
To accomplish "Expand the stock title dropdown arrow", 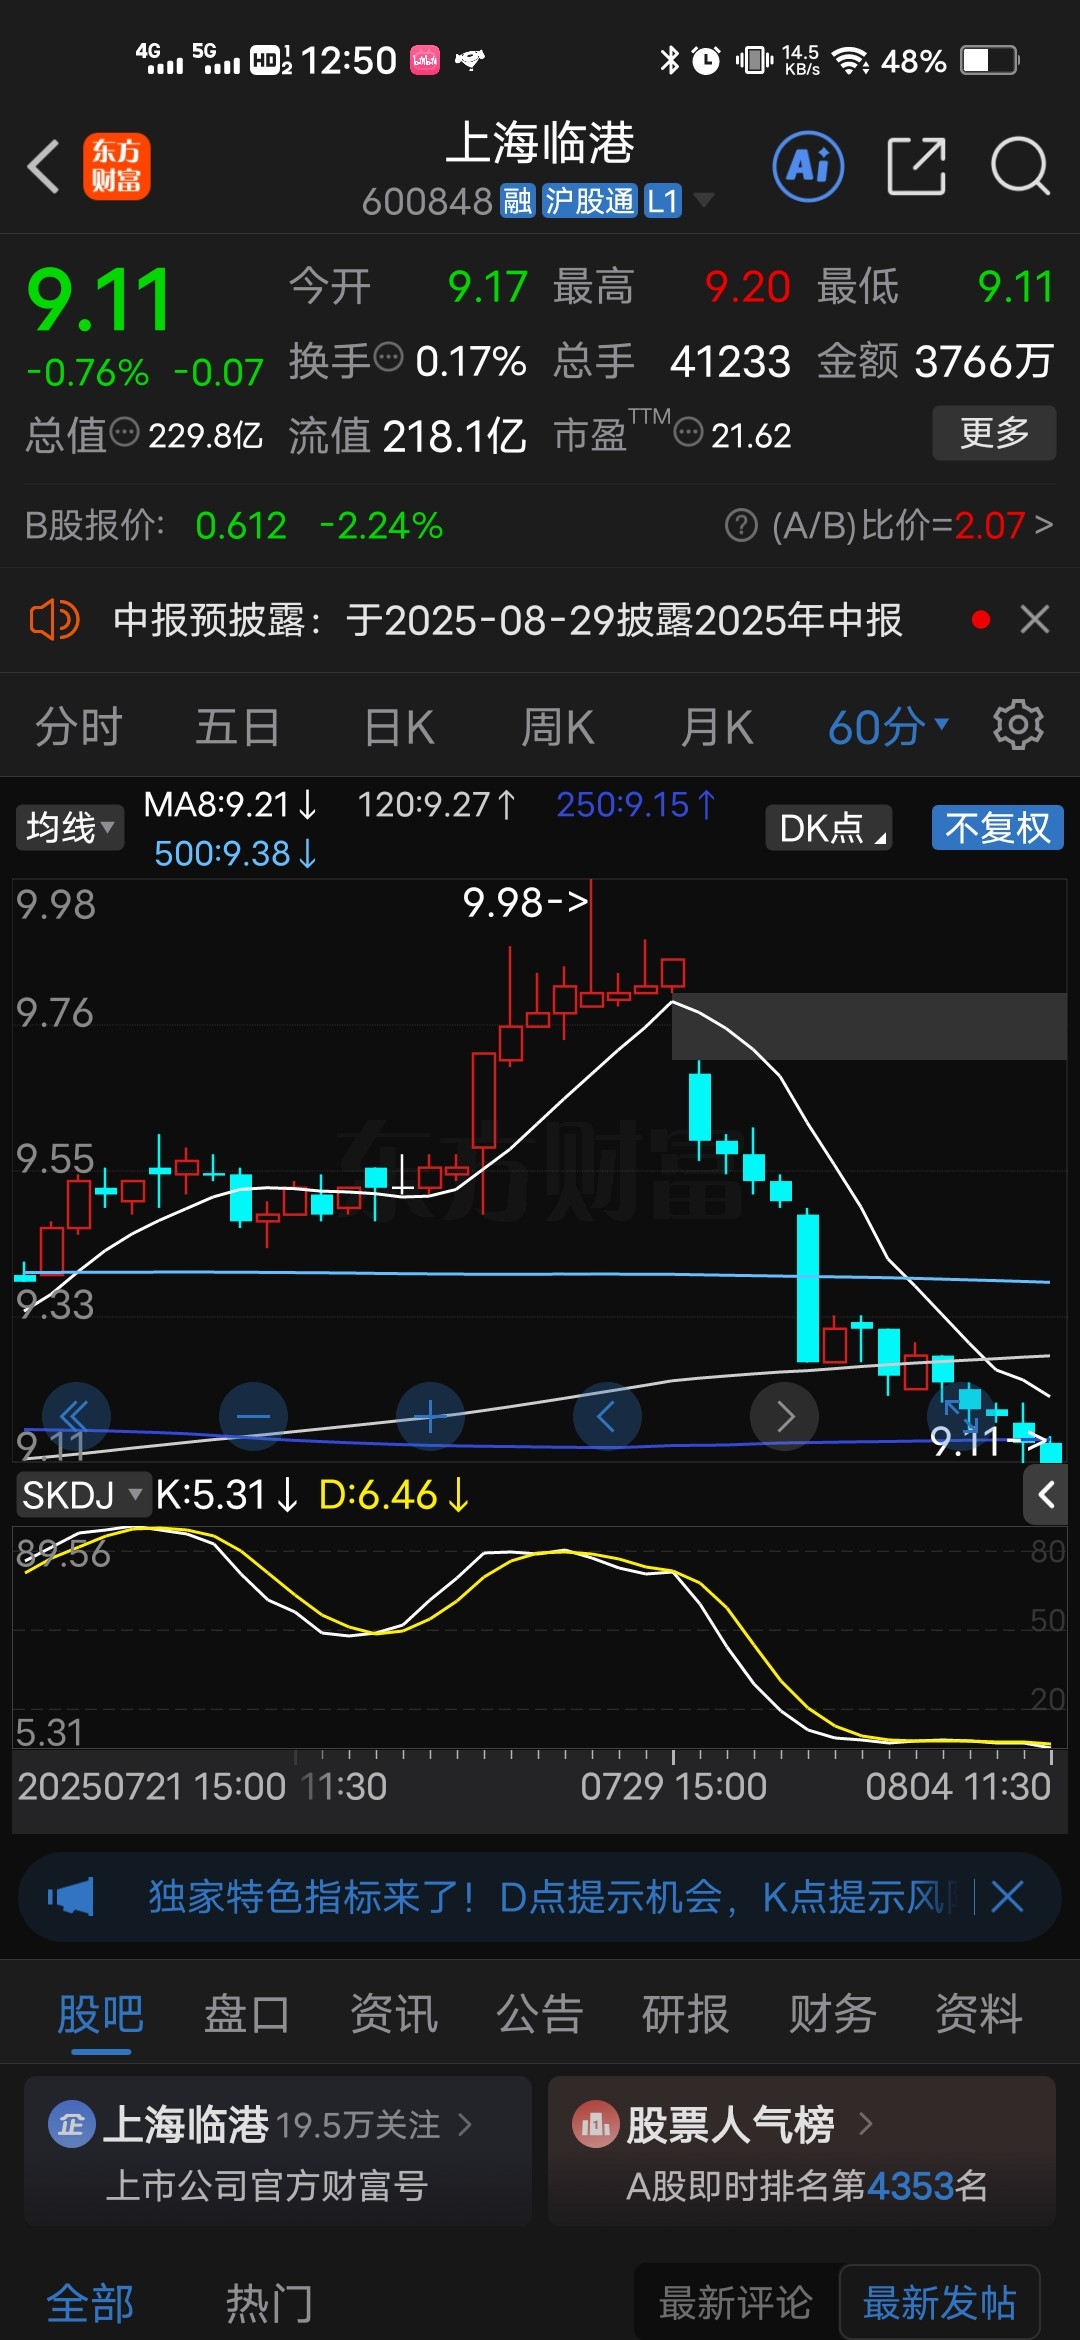I will 704,200.
